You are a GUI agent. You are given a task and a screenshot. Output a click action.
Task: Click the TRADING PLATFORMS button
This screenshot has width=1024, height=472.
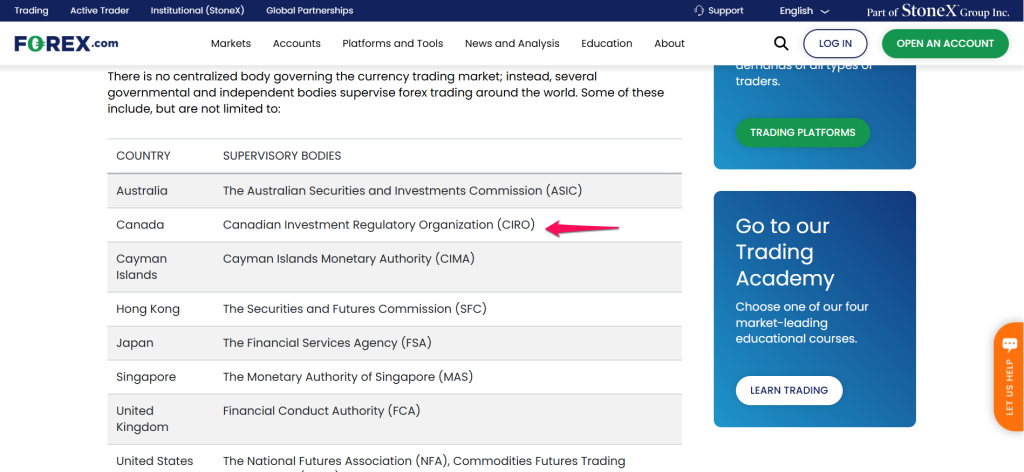(803, 133)
